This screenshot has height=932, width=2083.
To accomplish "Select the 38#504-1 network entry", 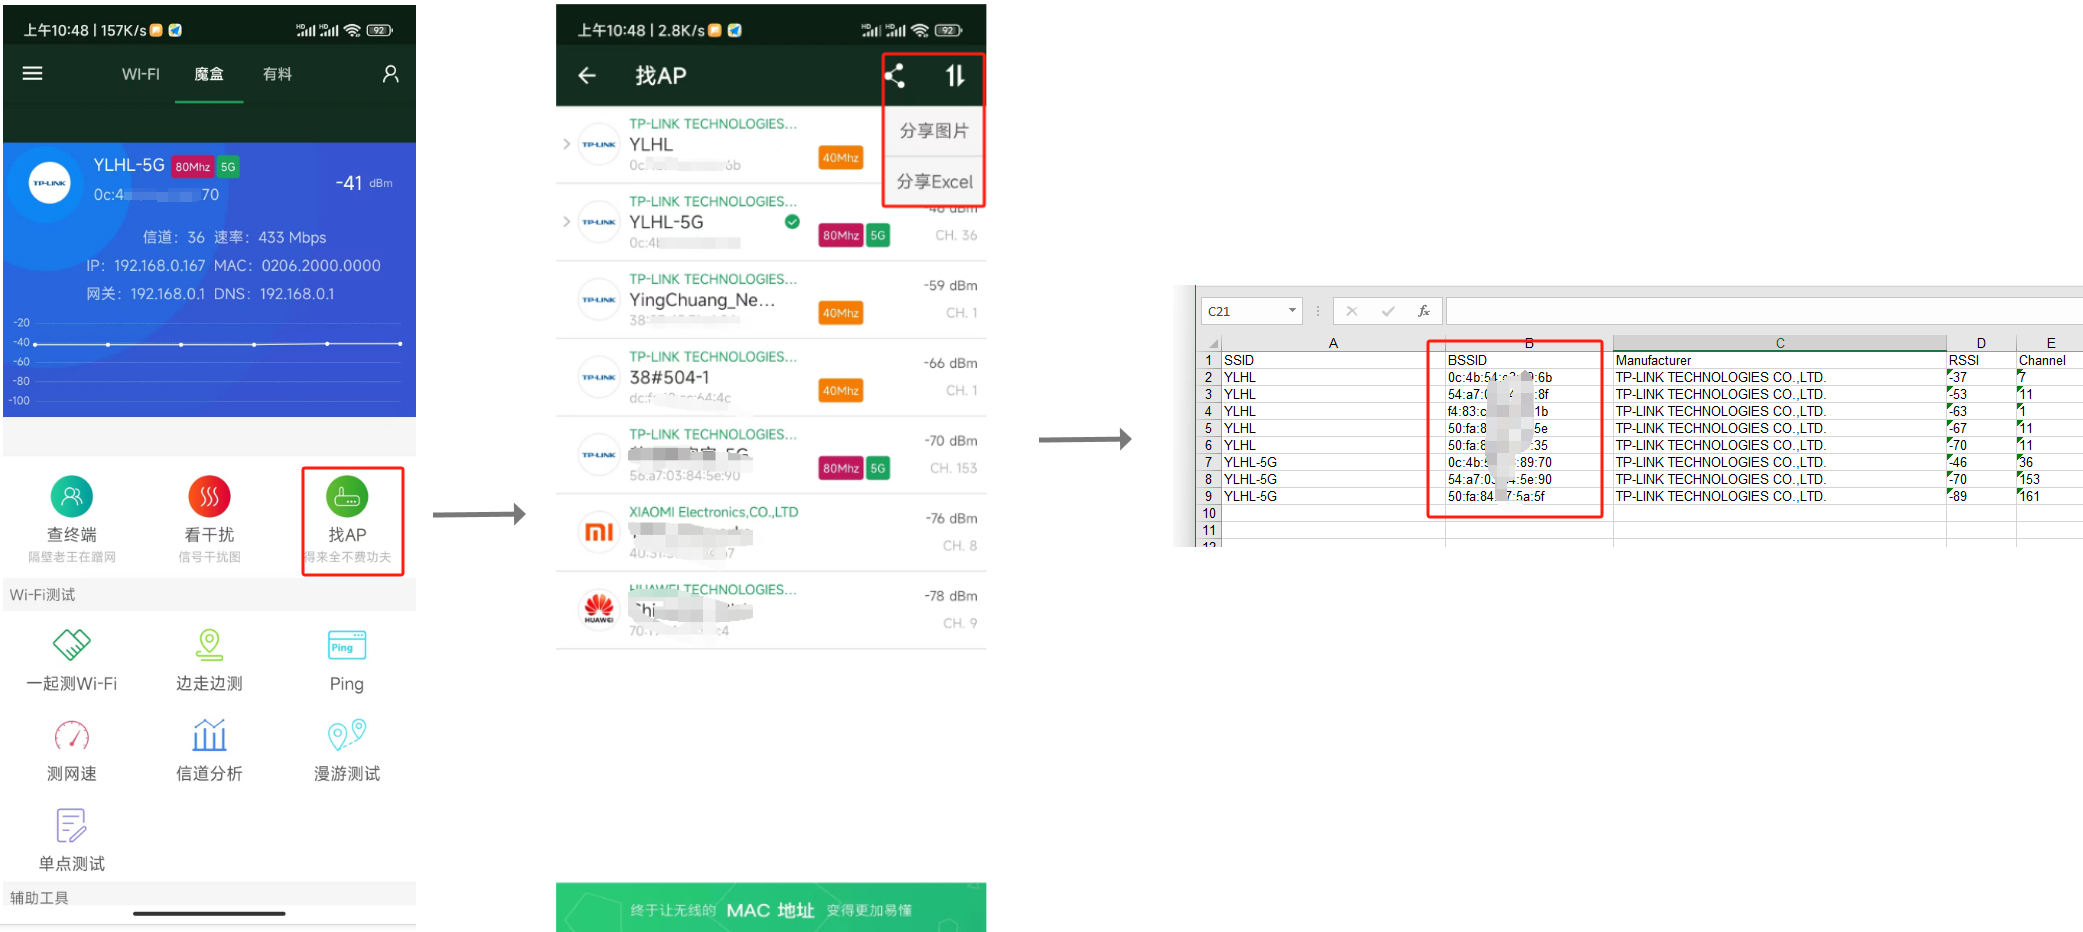I will (771, 378).
